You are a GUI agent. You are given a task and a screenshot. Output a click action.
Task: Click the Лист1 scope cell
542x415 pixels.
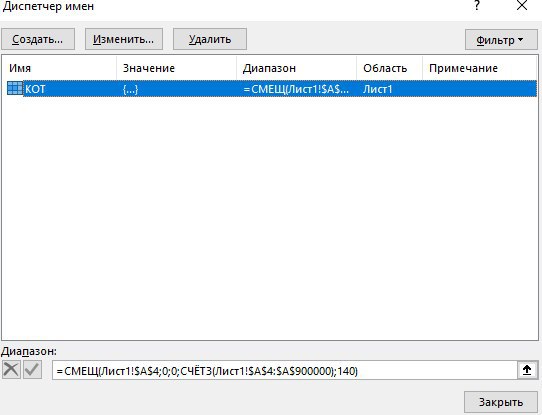[378, 89]
